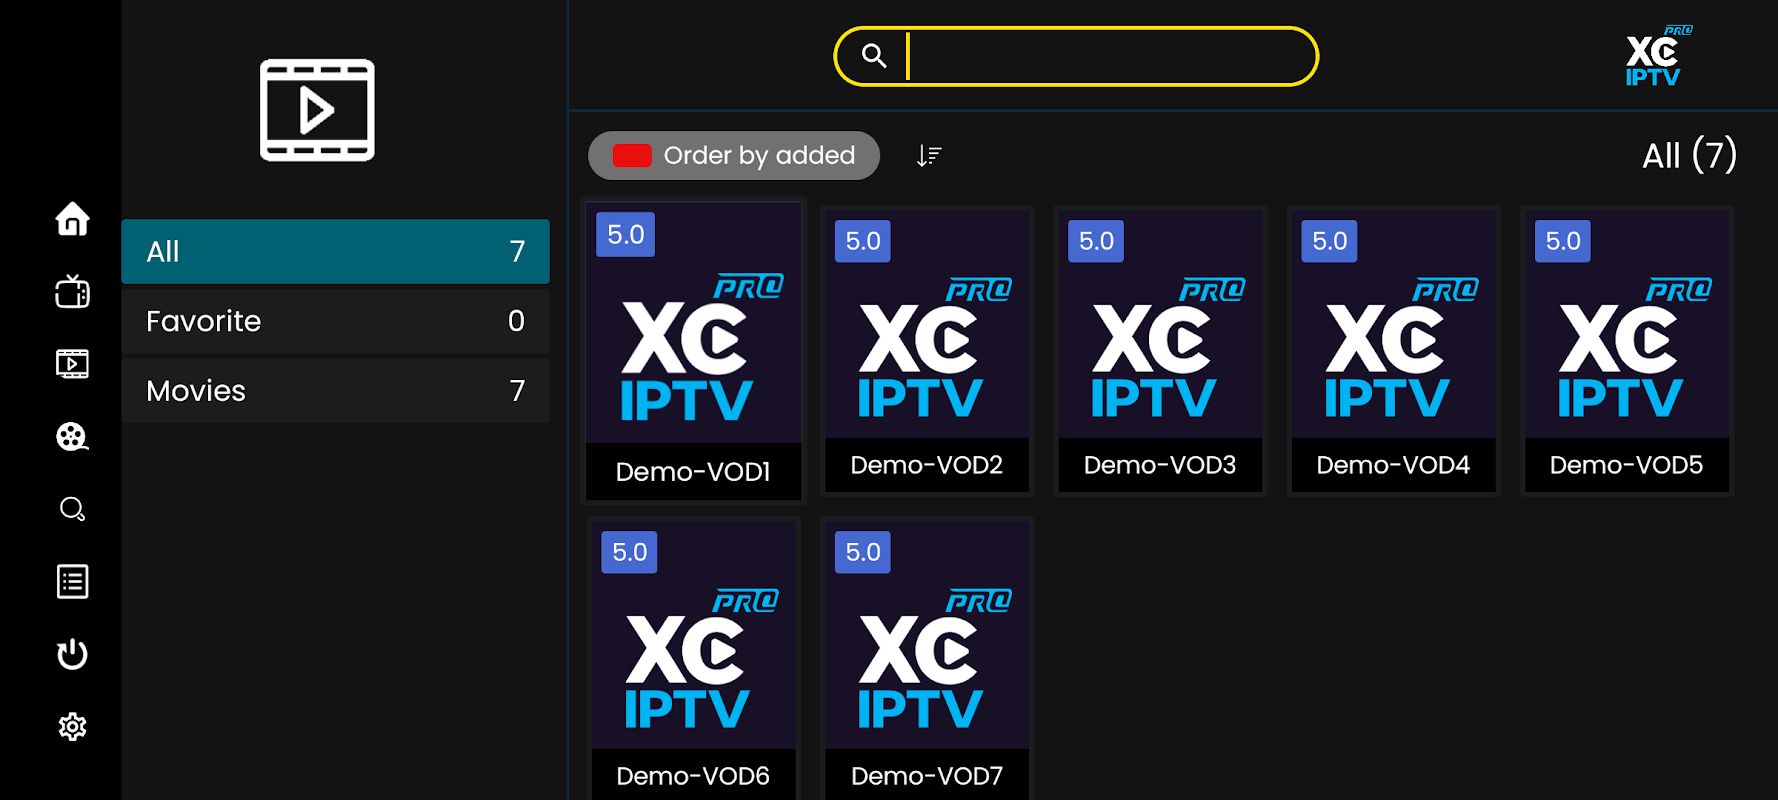1778x800 pixels.
Task: Click 5.0 rating badge on Demo-VOD6
Action: (x=629, y=552)
